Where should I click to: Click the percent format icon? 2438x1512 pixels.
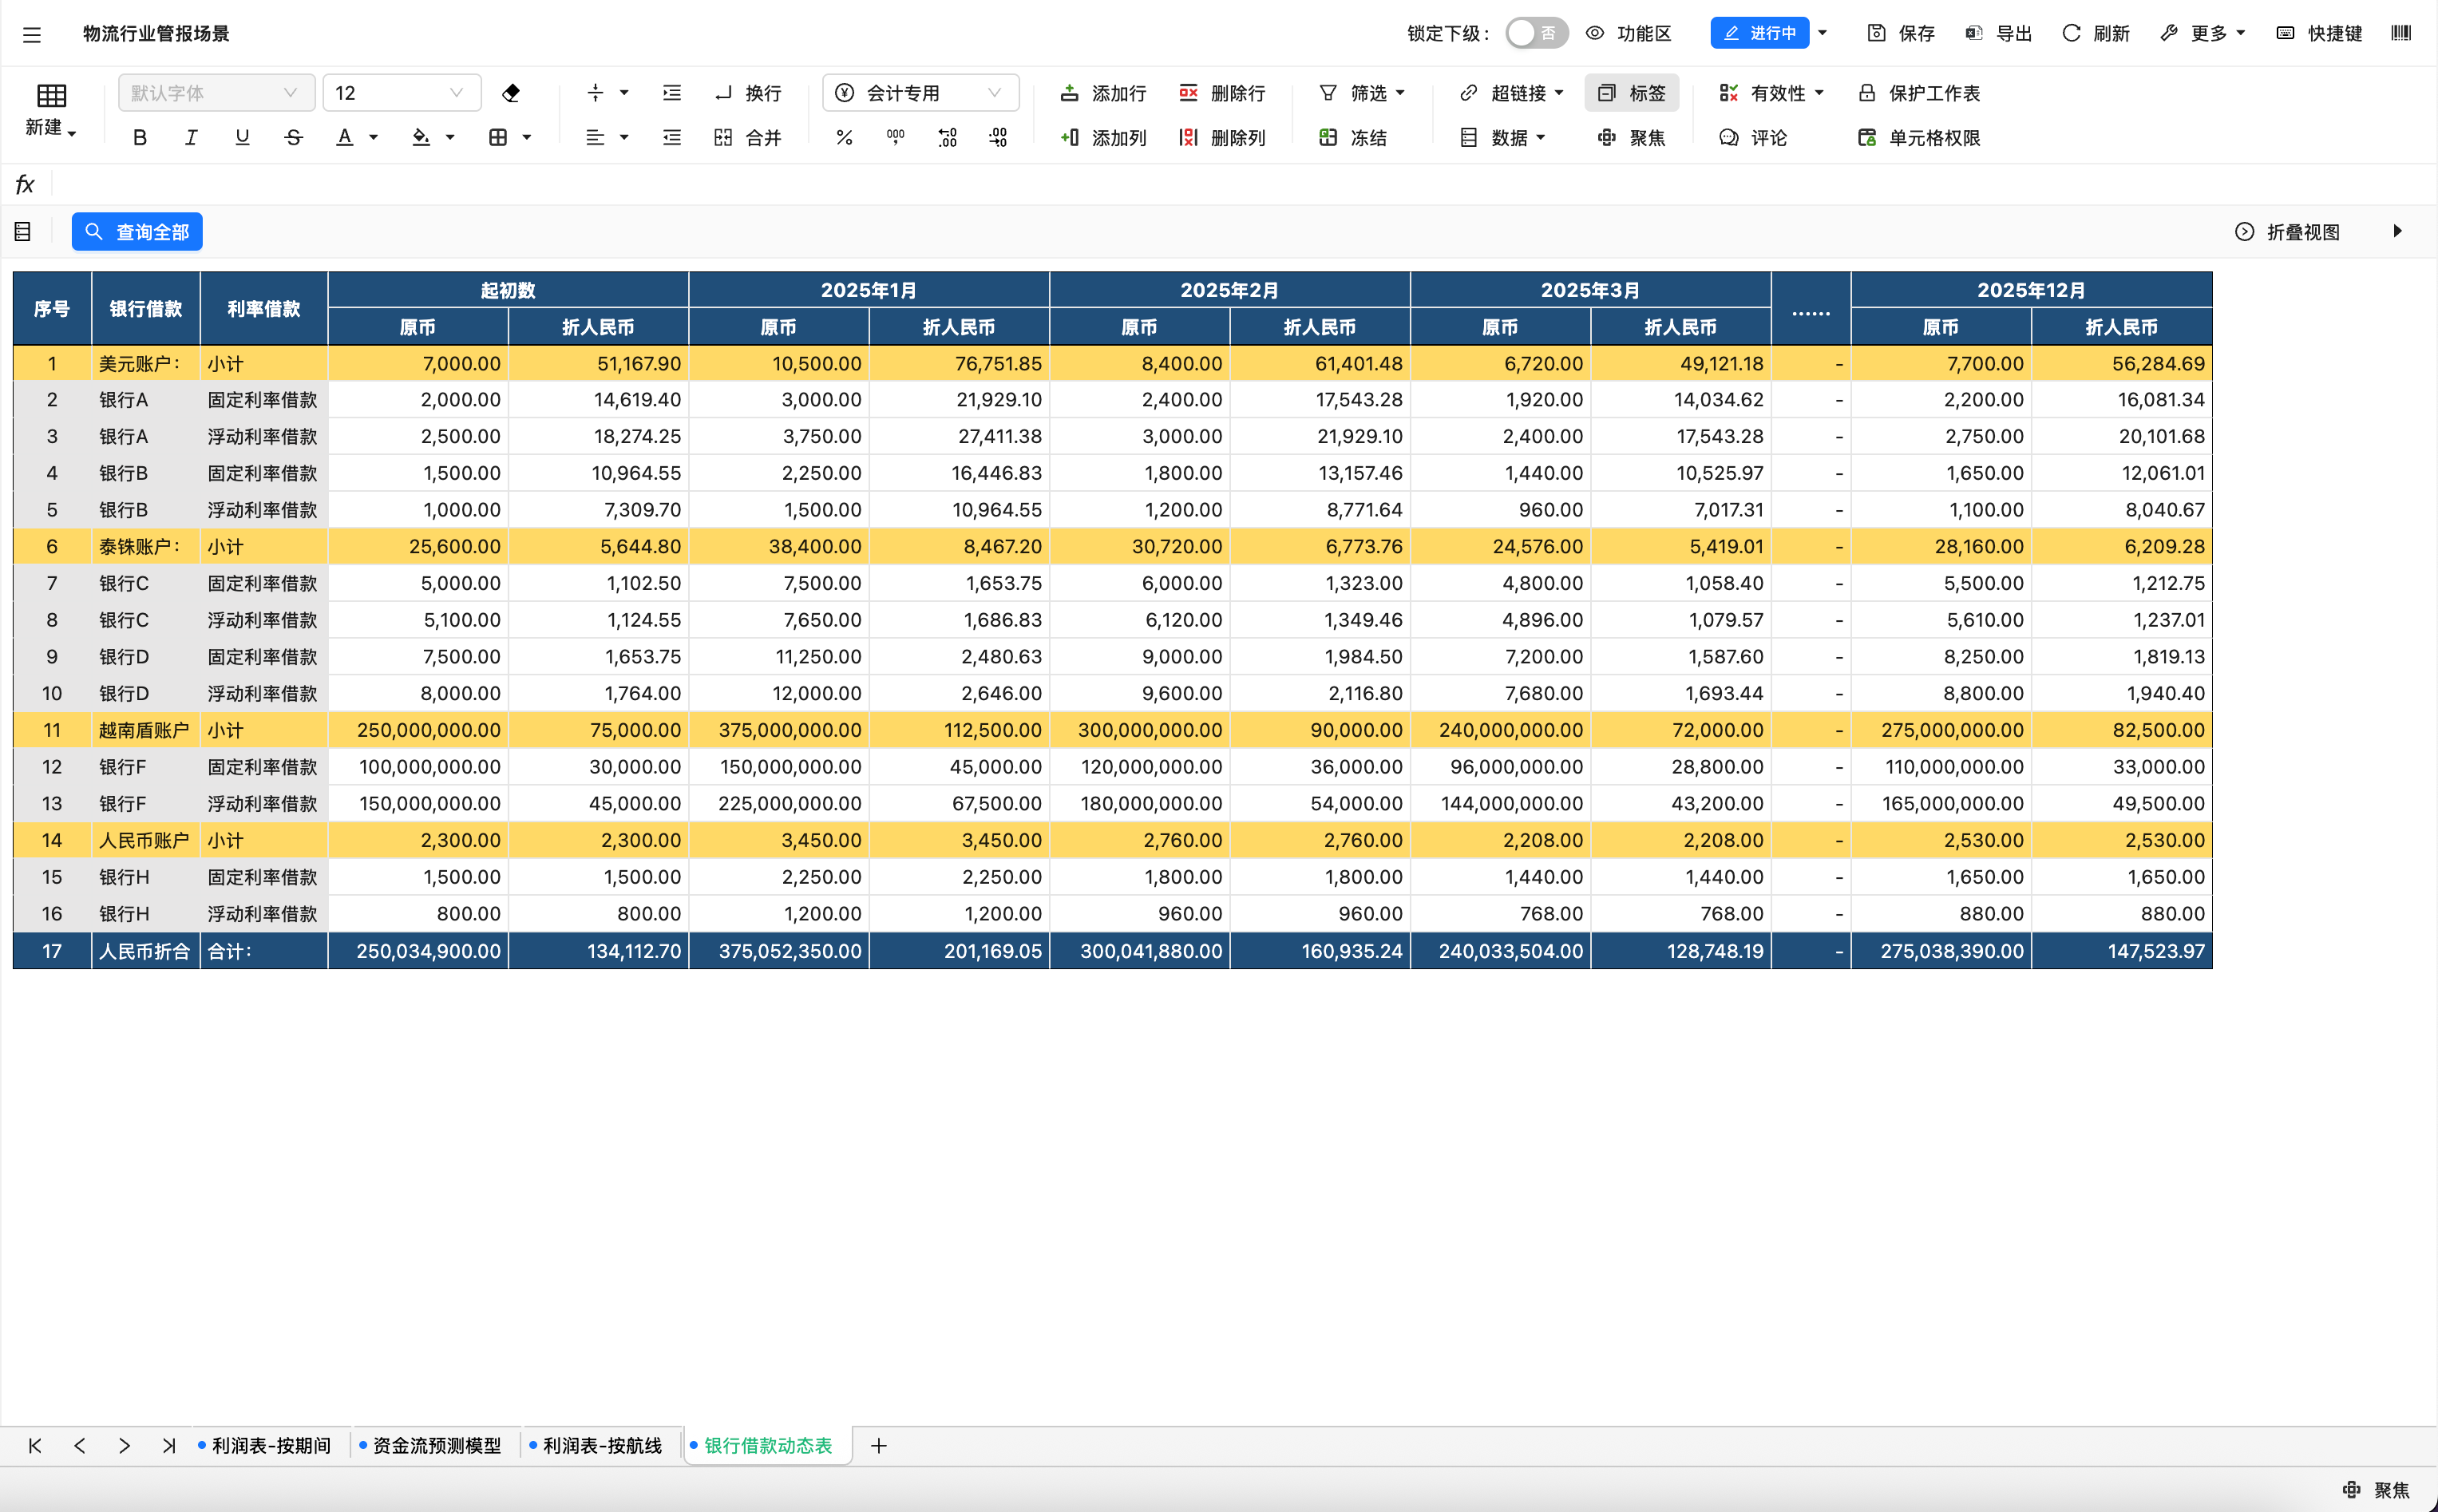pyautogui.click(x=844, y=138)
